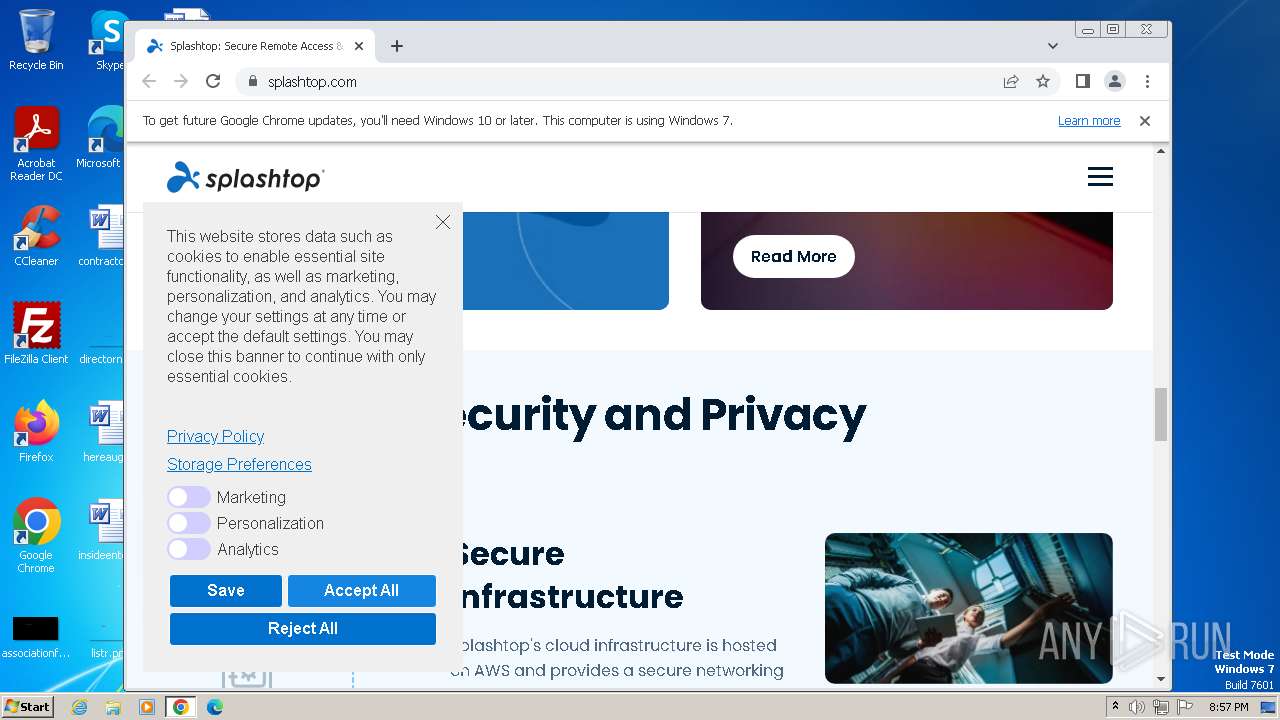Open Microsoft Edge from the taskbar
This screenshot has height=720, width=1280.
[214, 707]
